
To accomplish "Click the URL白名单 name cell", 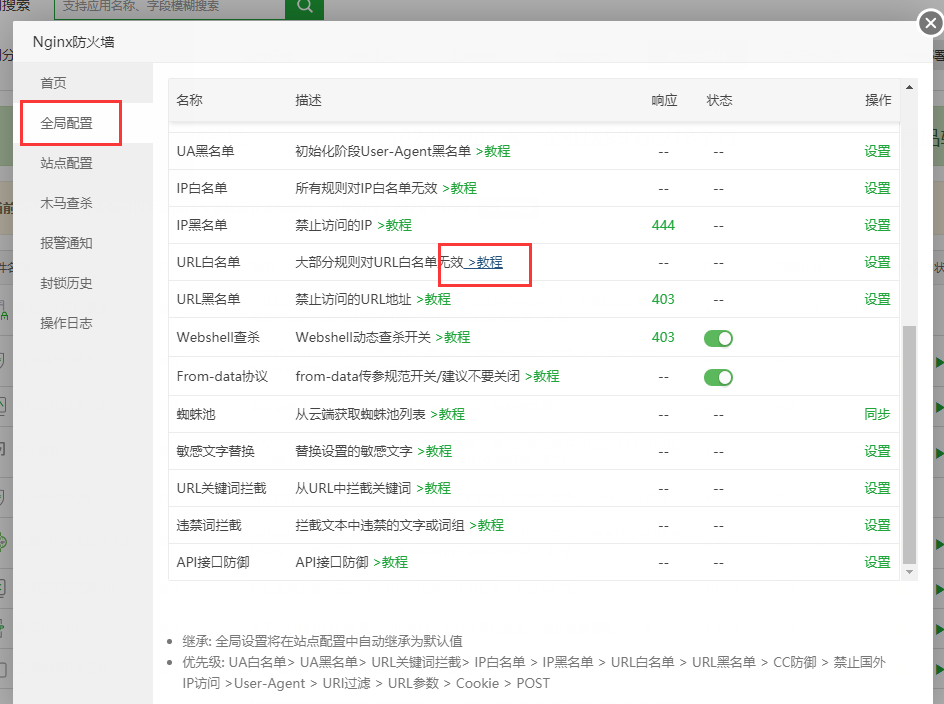I will (x=208, y=263).
